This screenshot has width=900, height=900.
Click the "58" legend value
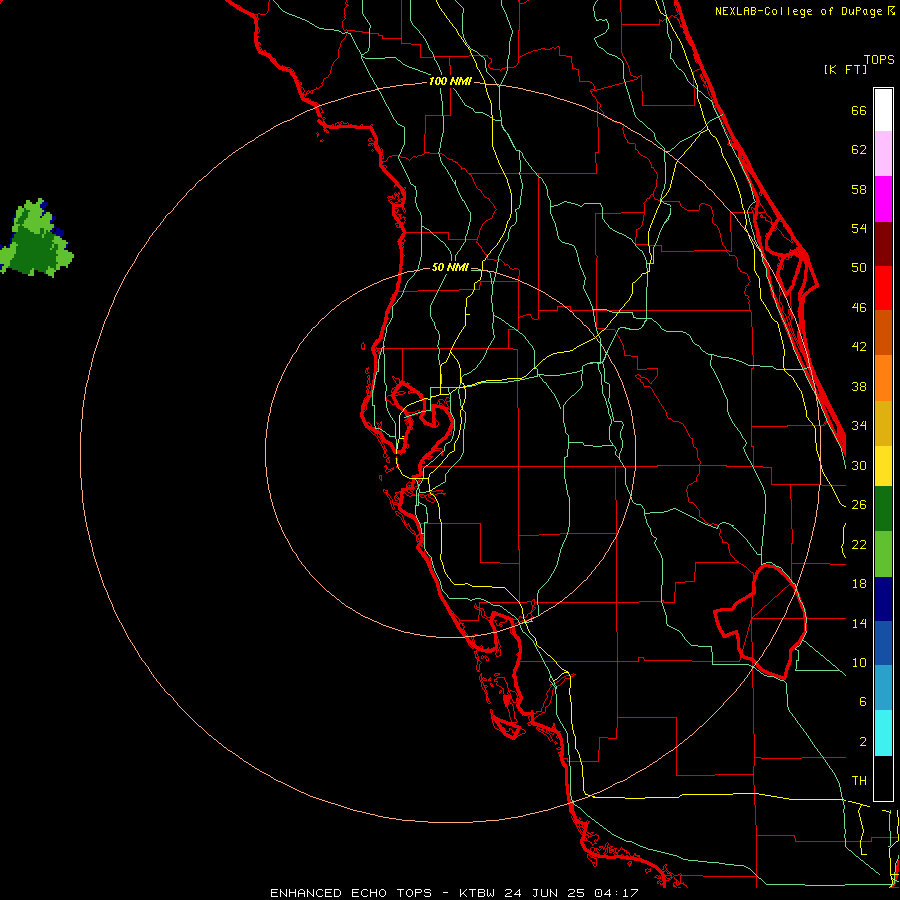tap(859, 189)
